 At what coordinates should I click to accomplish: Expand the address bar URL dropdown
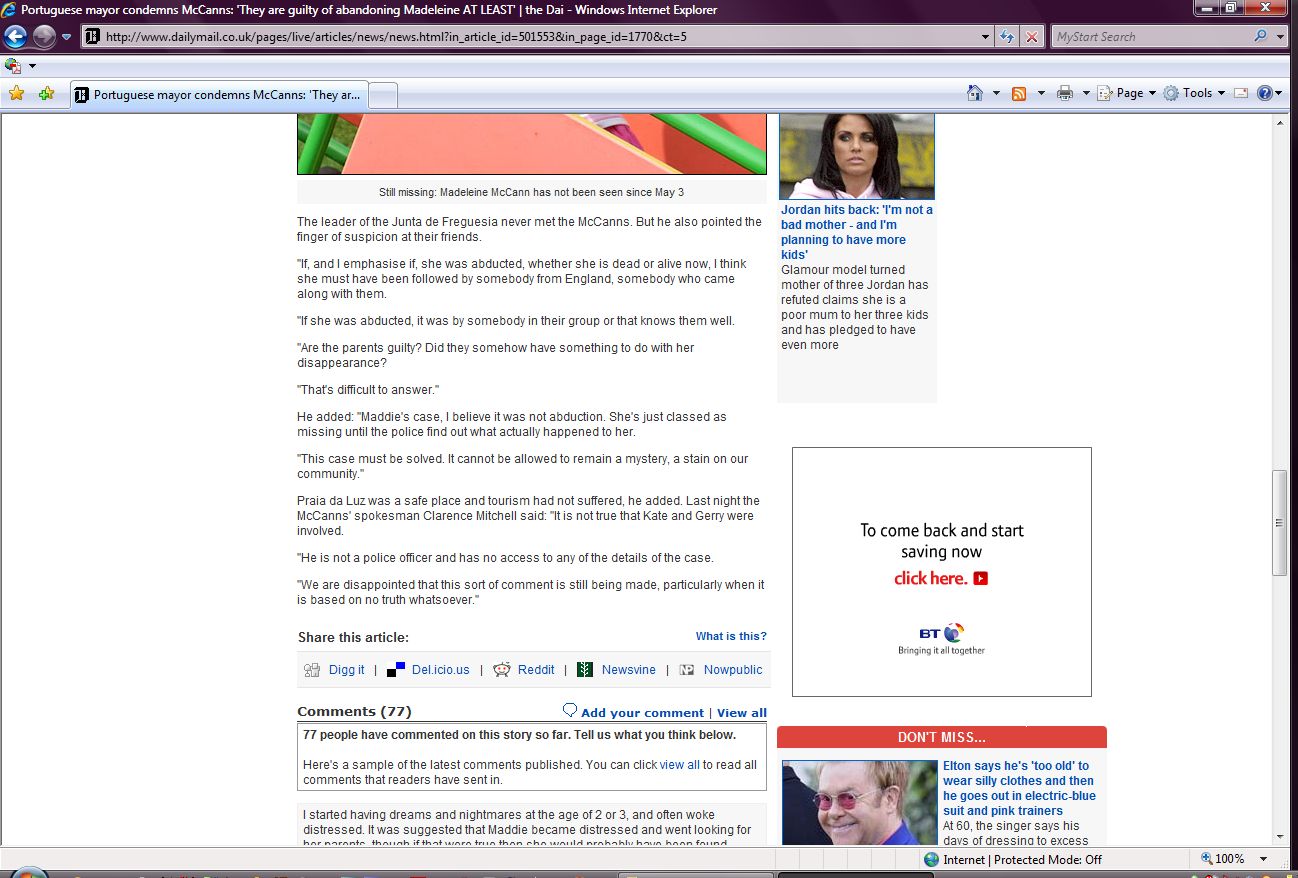pos(986,37)
